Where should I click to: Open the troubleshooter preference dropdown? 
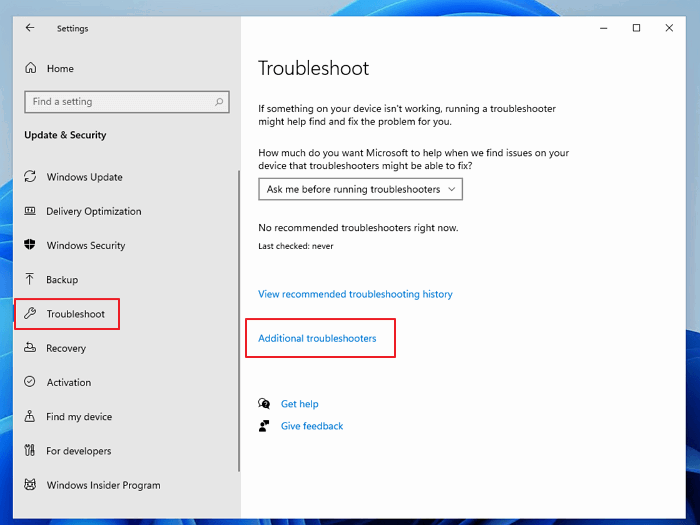[x=360, y=189]
